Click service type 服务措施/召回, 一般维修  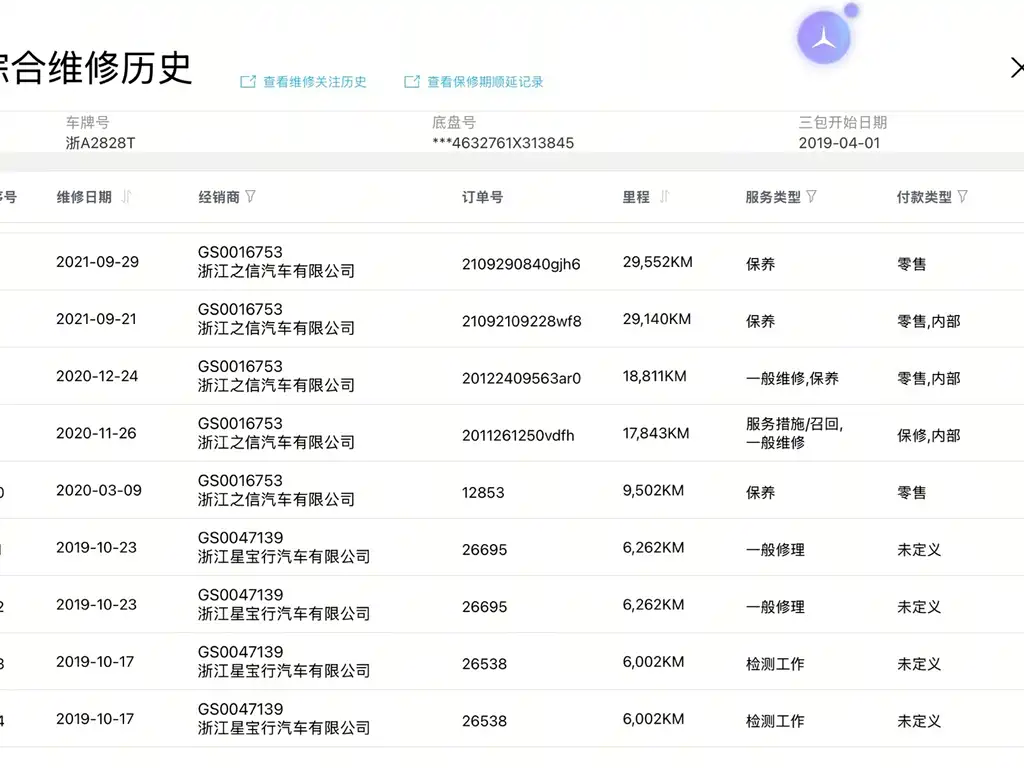(794, 433)
